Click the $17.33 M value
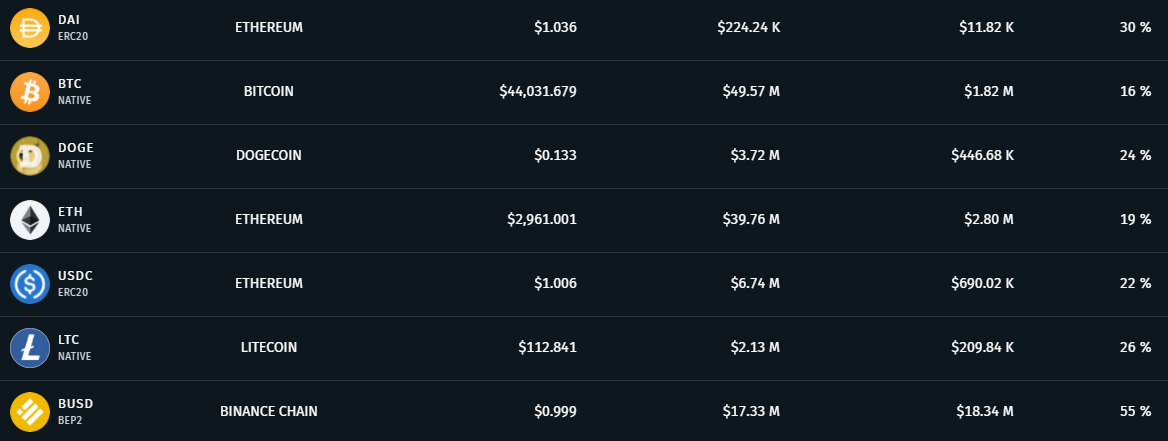This screenshot has height=441, width=1168. tap(751, 411)
